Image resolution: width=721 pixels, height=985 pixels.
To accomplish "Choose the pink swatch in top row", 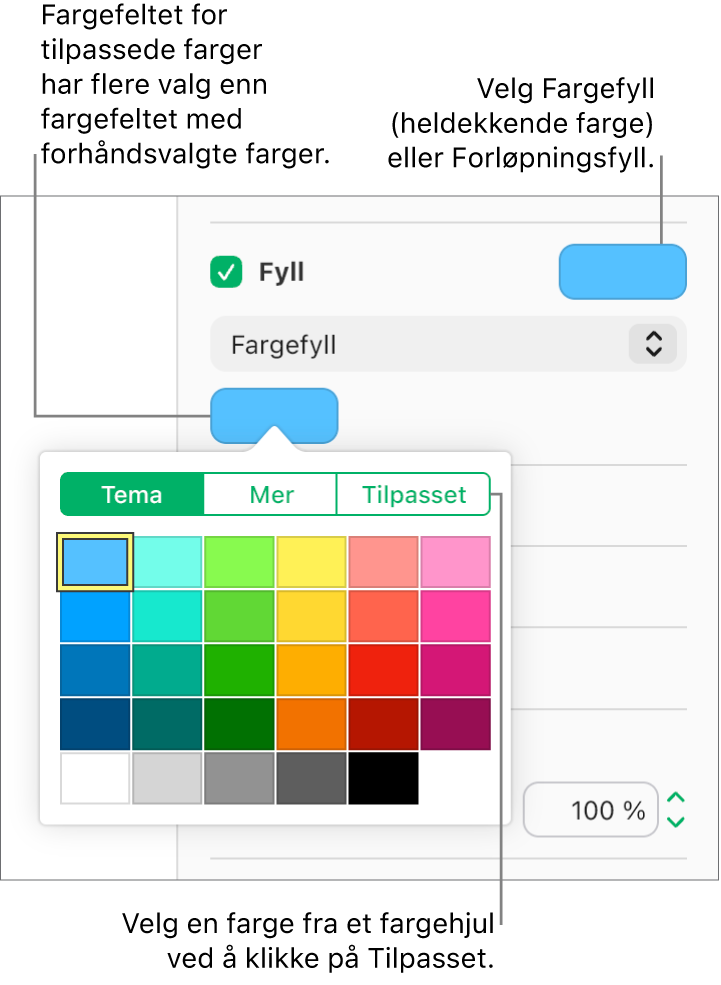I will click(x=455, y=562).
